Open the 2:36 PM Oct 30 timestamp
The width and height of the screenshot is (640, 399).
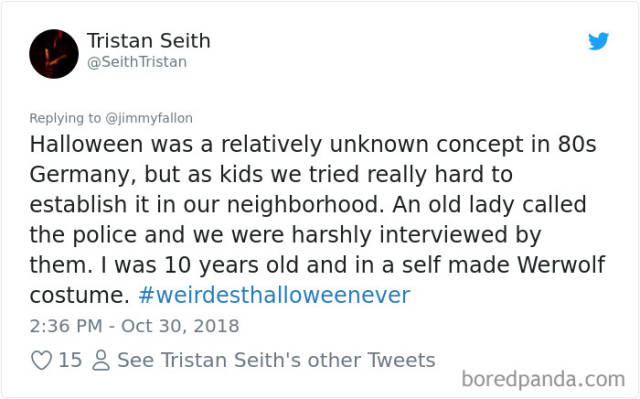point(134,326)
